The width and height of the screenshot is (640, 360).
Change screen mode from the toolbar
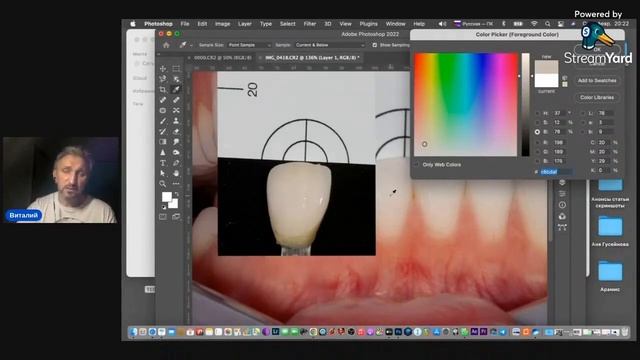[176, 217]
